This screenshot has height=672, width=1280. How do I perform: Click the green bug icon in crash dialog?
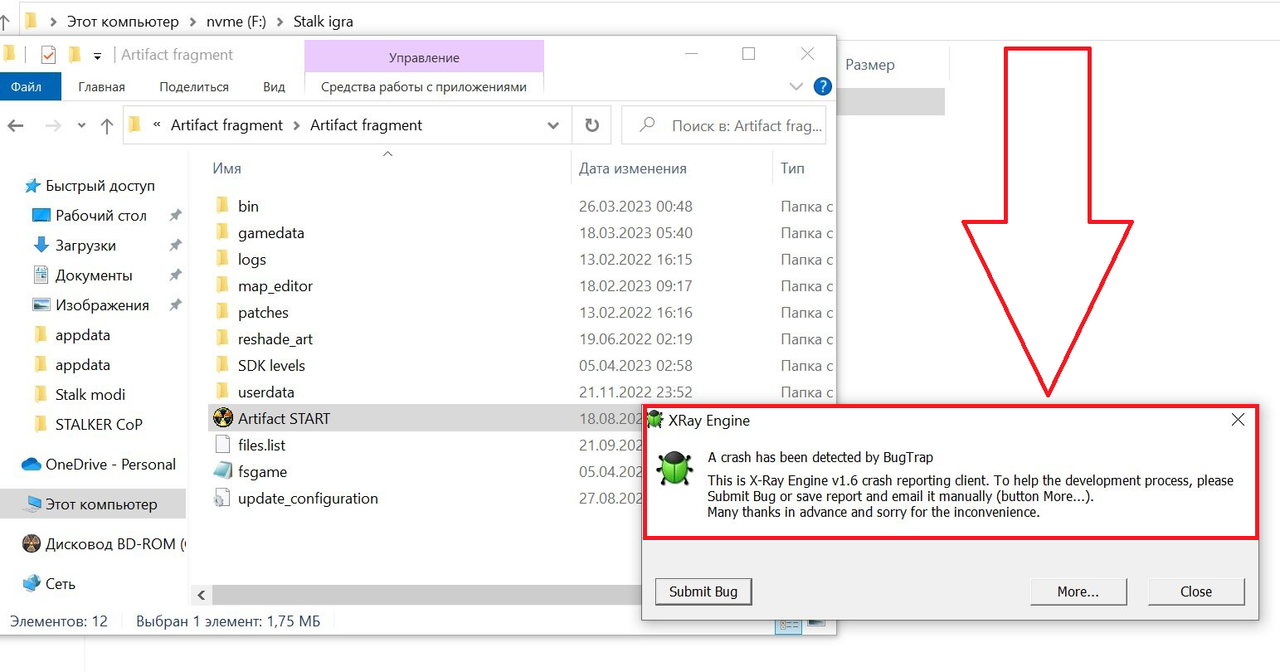(x=675, y=470)
